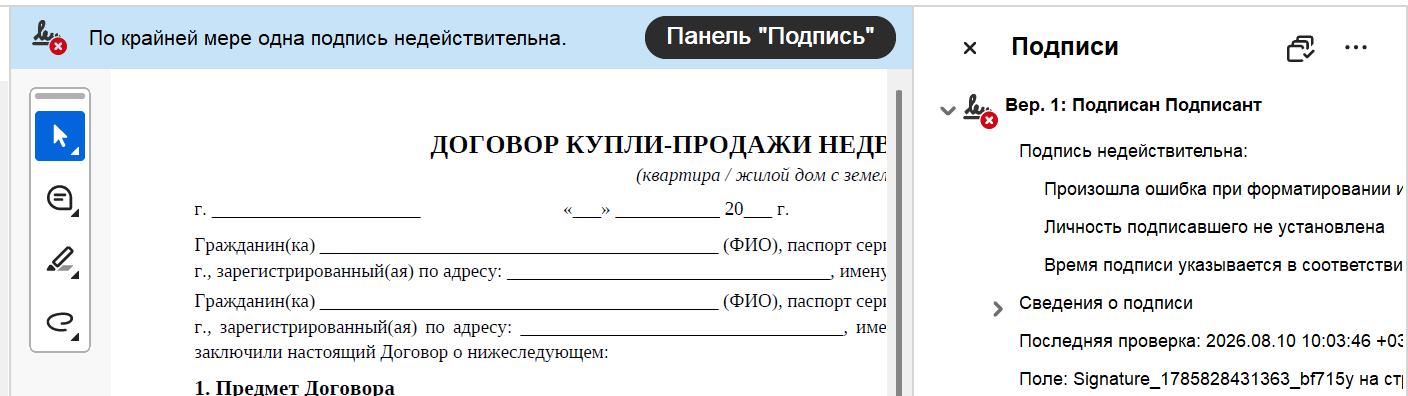Close the Подписи panel with X
1408x396 pixels.
pyautogui.click(x=969, y=47)
